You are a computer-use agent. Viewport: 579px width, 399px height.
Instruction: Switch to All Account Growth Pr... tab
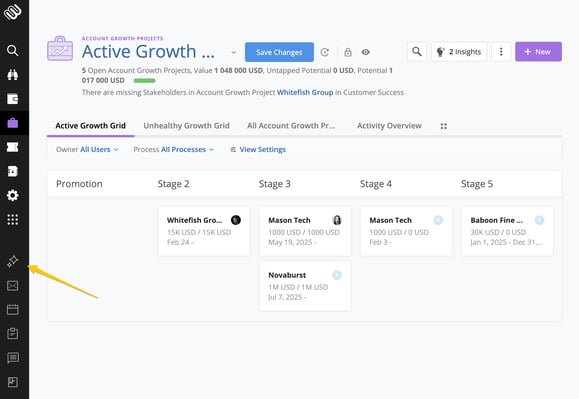click(x=291, y=126)
